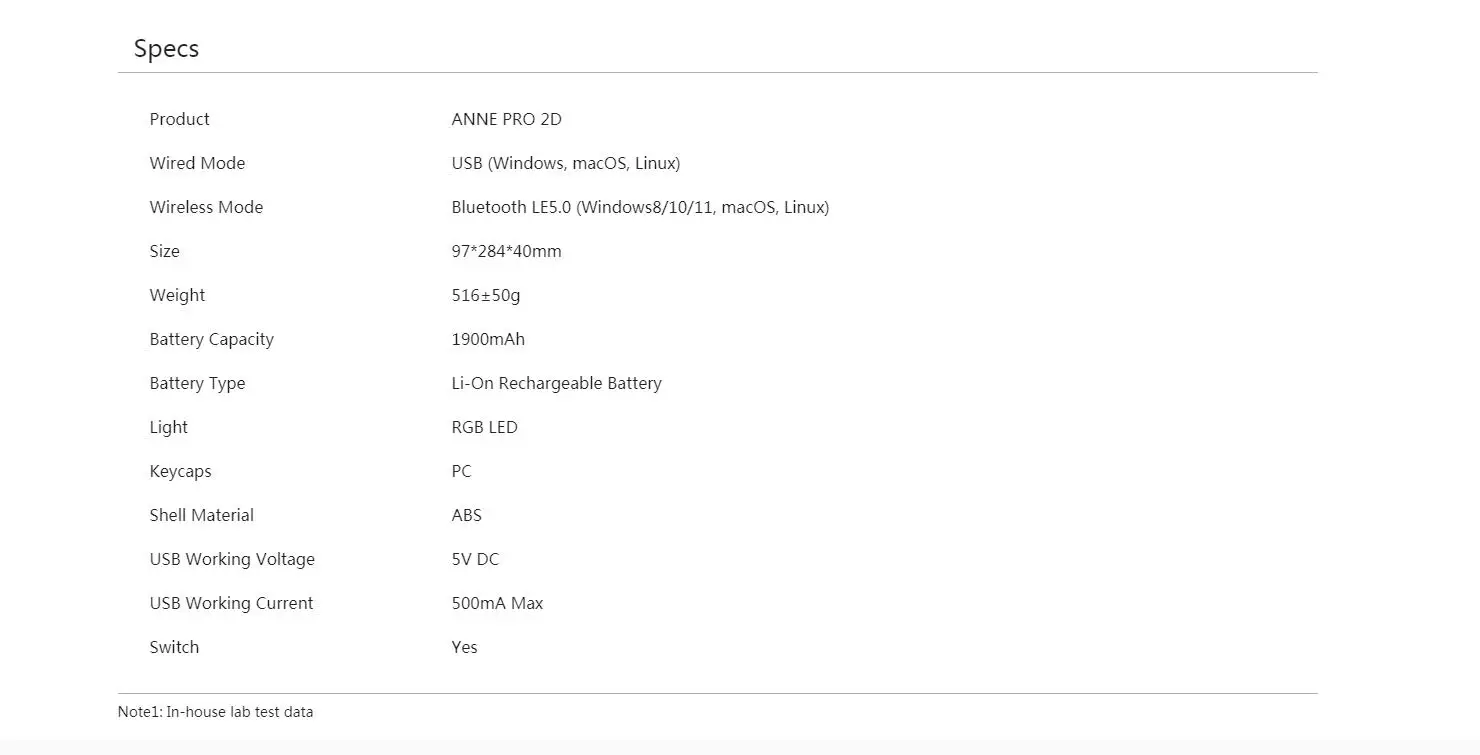Click the Switch row label
This screenshot has width=1480, height=755.
tap(174, 647)
